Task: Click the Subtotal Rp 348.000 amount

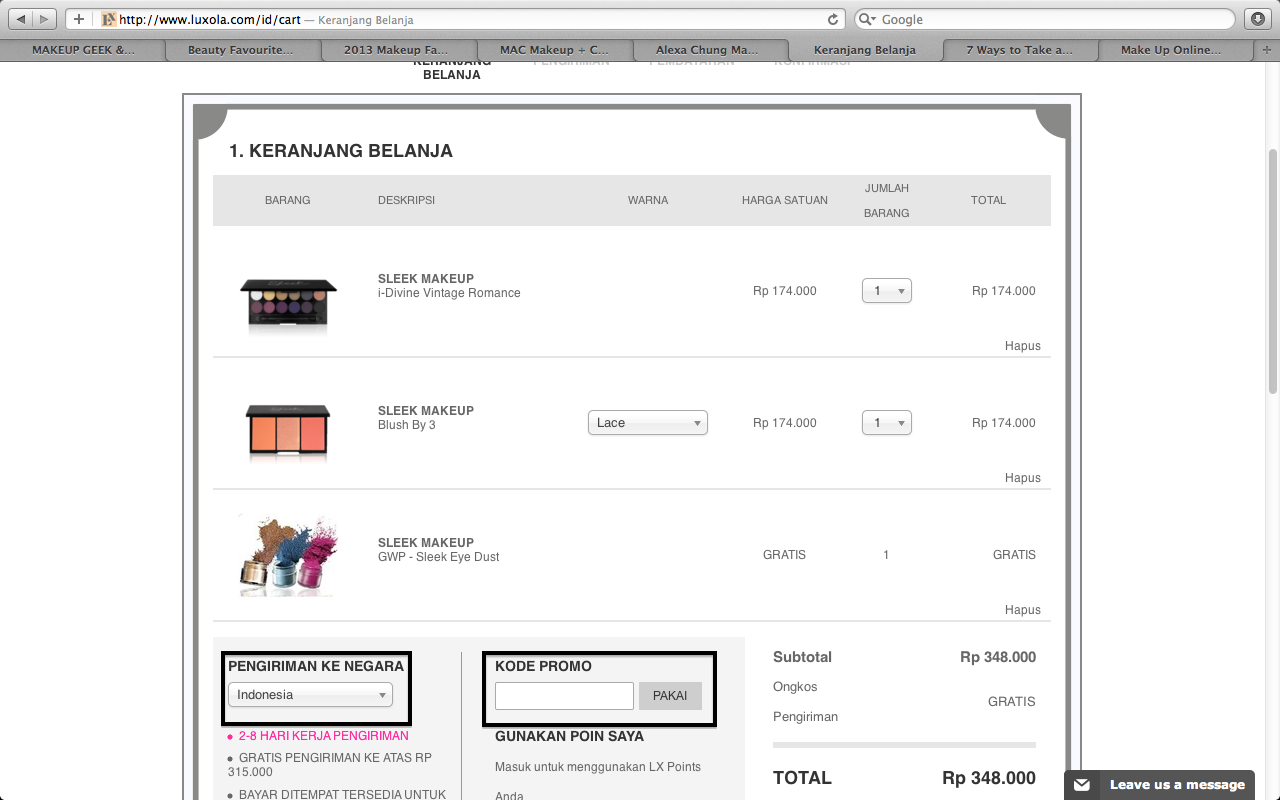Action: tap(998, 657)
